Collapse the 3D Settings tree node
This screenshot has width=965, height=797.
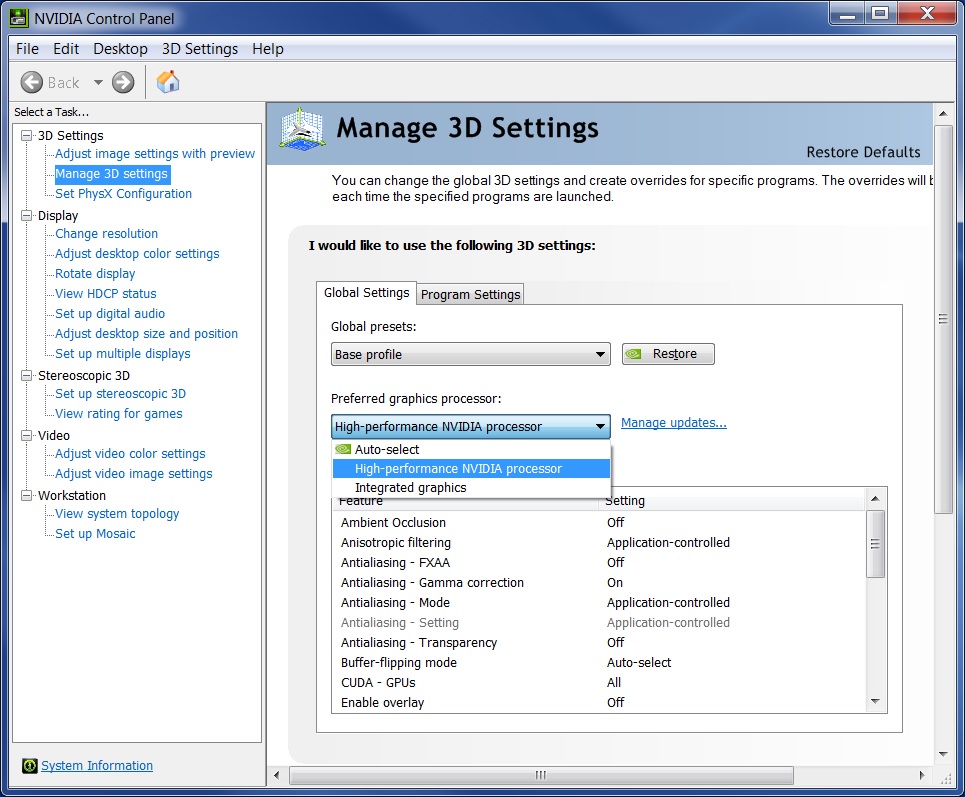coord(26,135)
